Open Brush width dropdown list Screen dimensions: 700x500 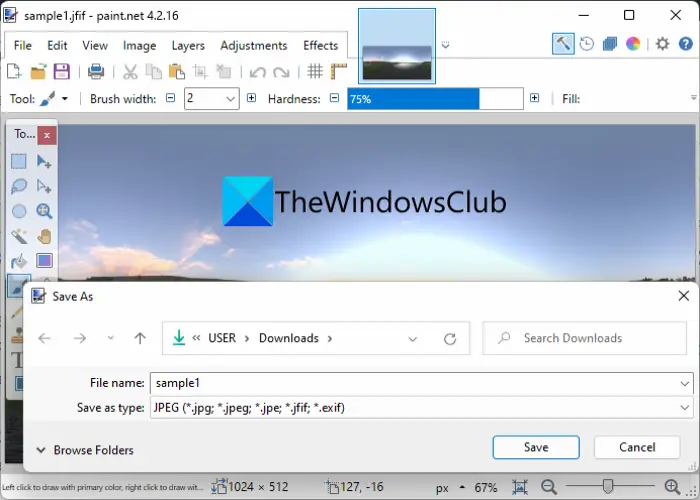pyautogui.click(x=230, y=99)
